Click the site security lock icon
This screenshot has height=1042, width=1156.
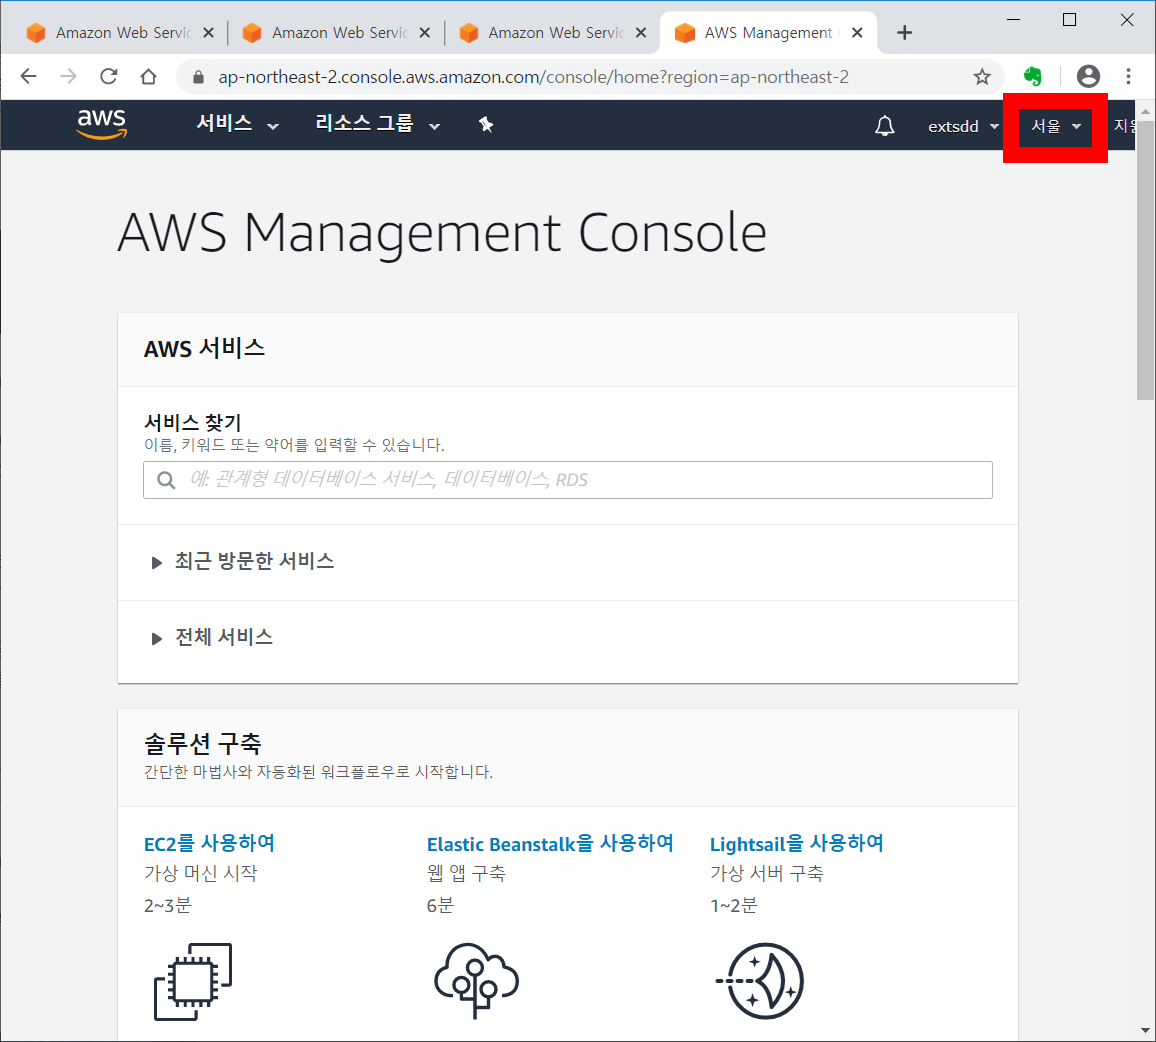pyautogui.click(x=198, y=77)
